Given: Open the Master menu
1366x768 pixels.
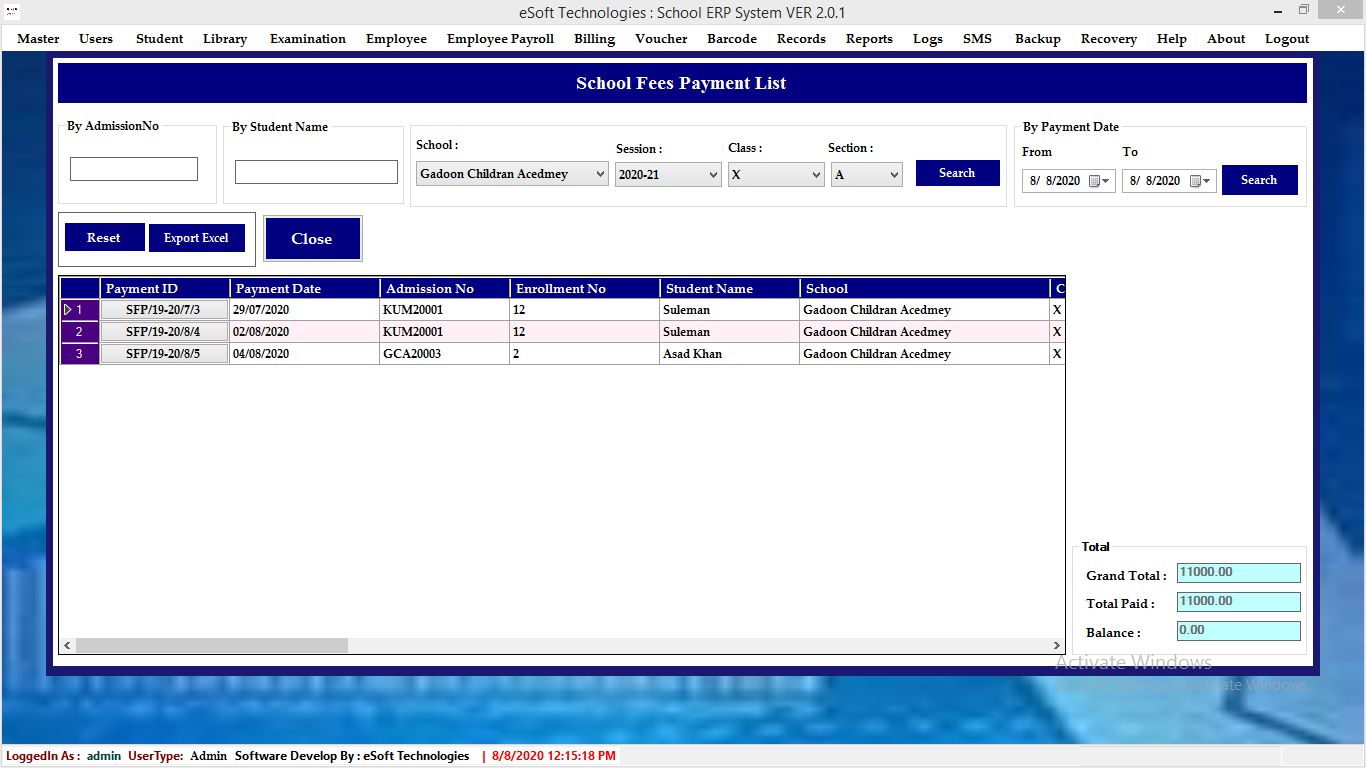Looking at the screenshot, I should (38, 39).
